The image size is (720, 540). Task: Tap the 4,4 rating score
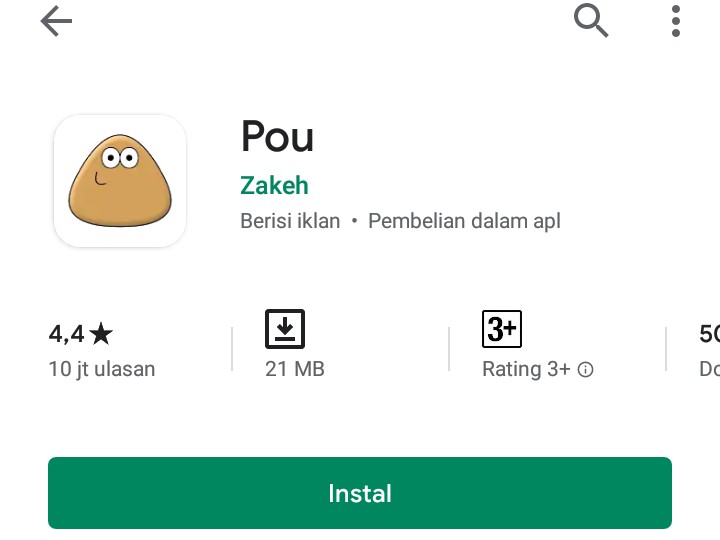coord(67,334)
